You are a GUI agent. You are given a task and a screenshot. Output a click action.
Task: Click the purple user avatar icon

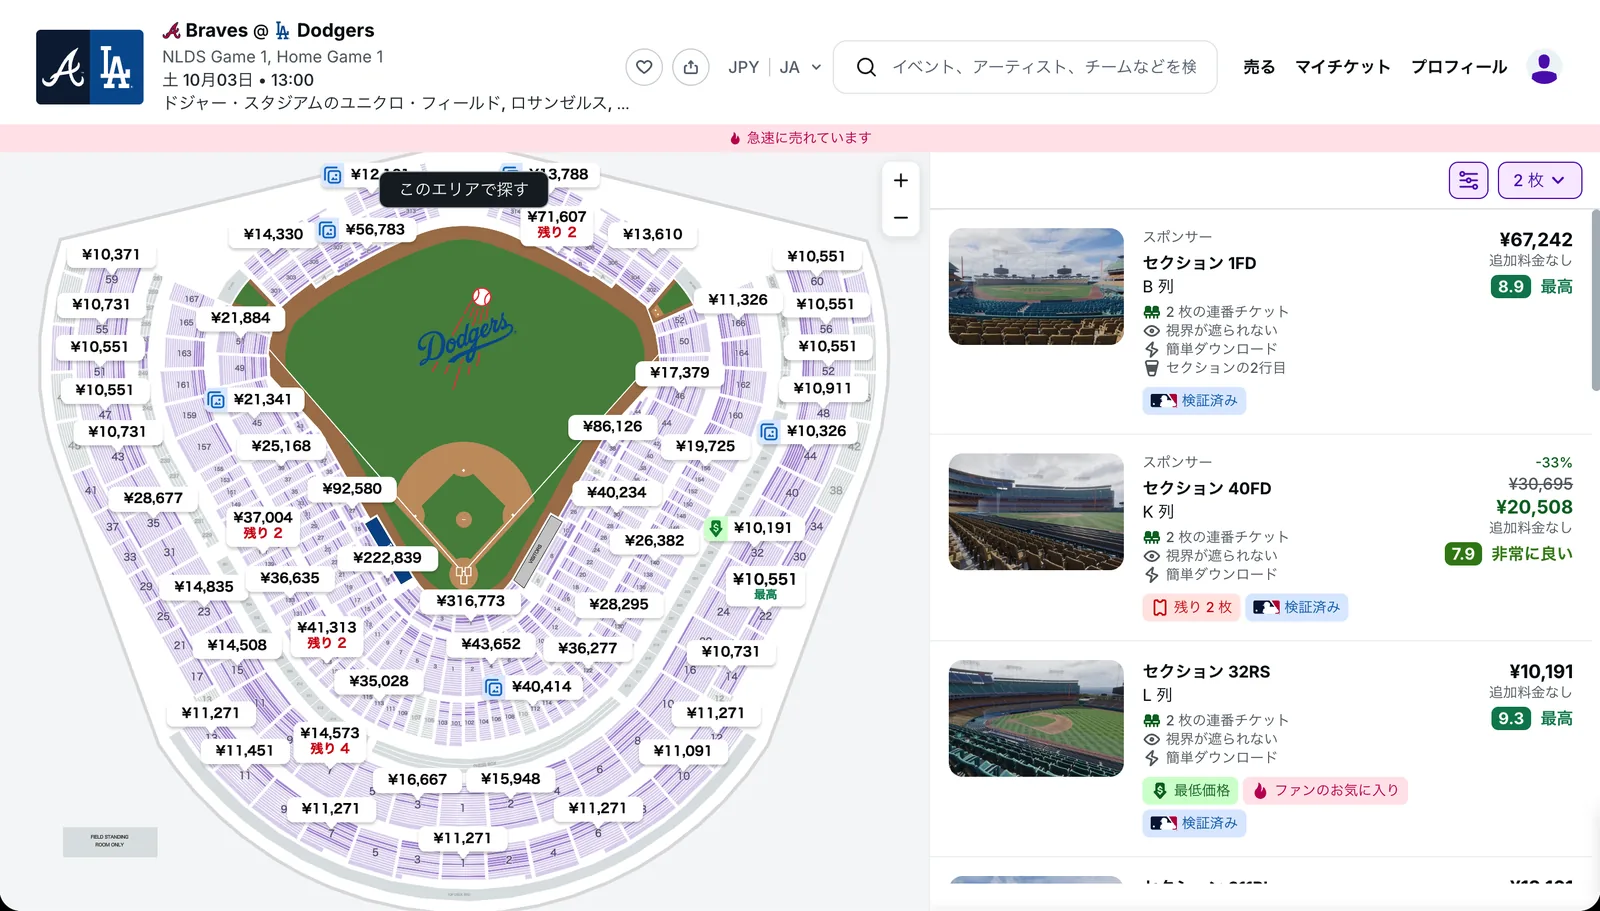click(1544, 67)
